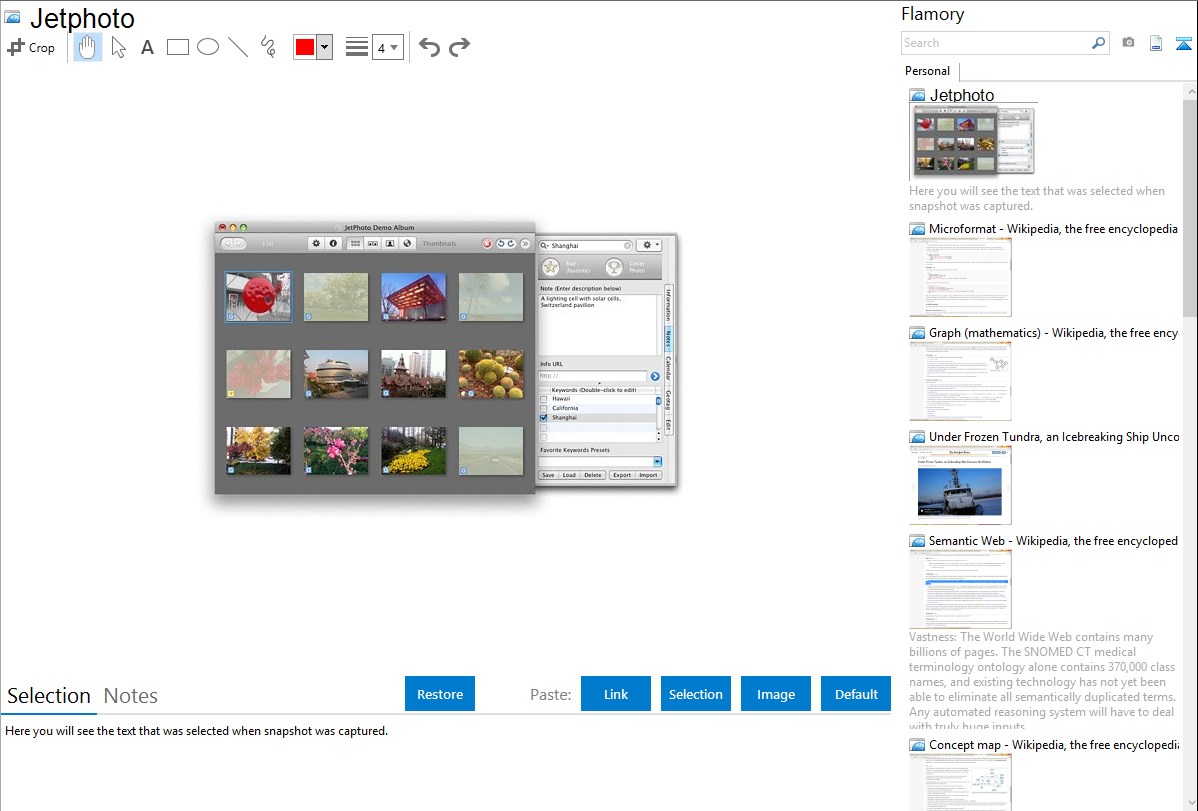Pick the rectangle drawing tool
This screenshot has width=1198, height=811.
click(x=177, y=47)
